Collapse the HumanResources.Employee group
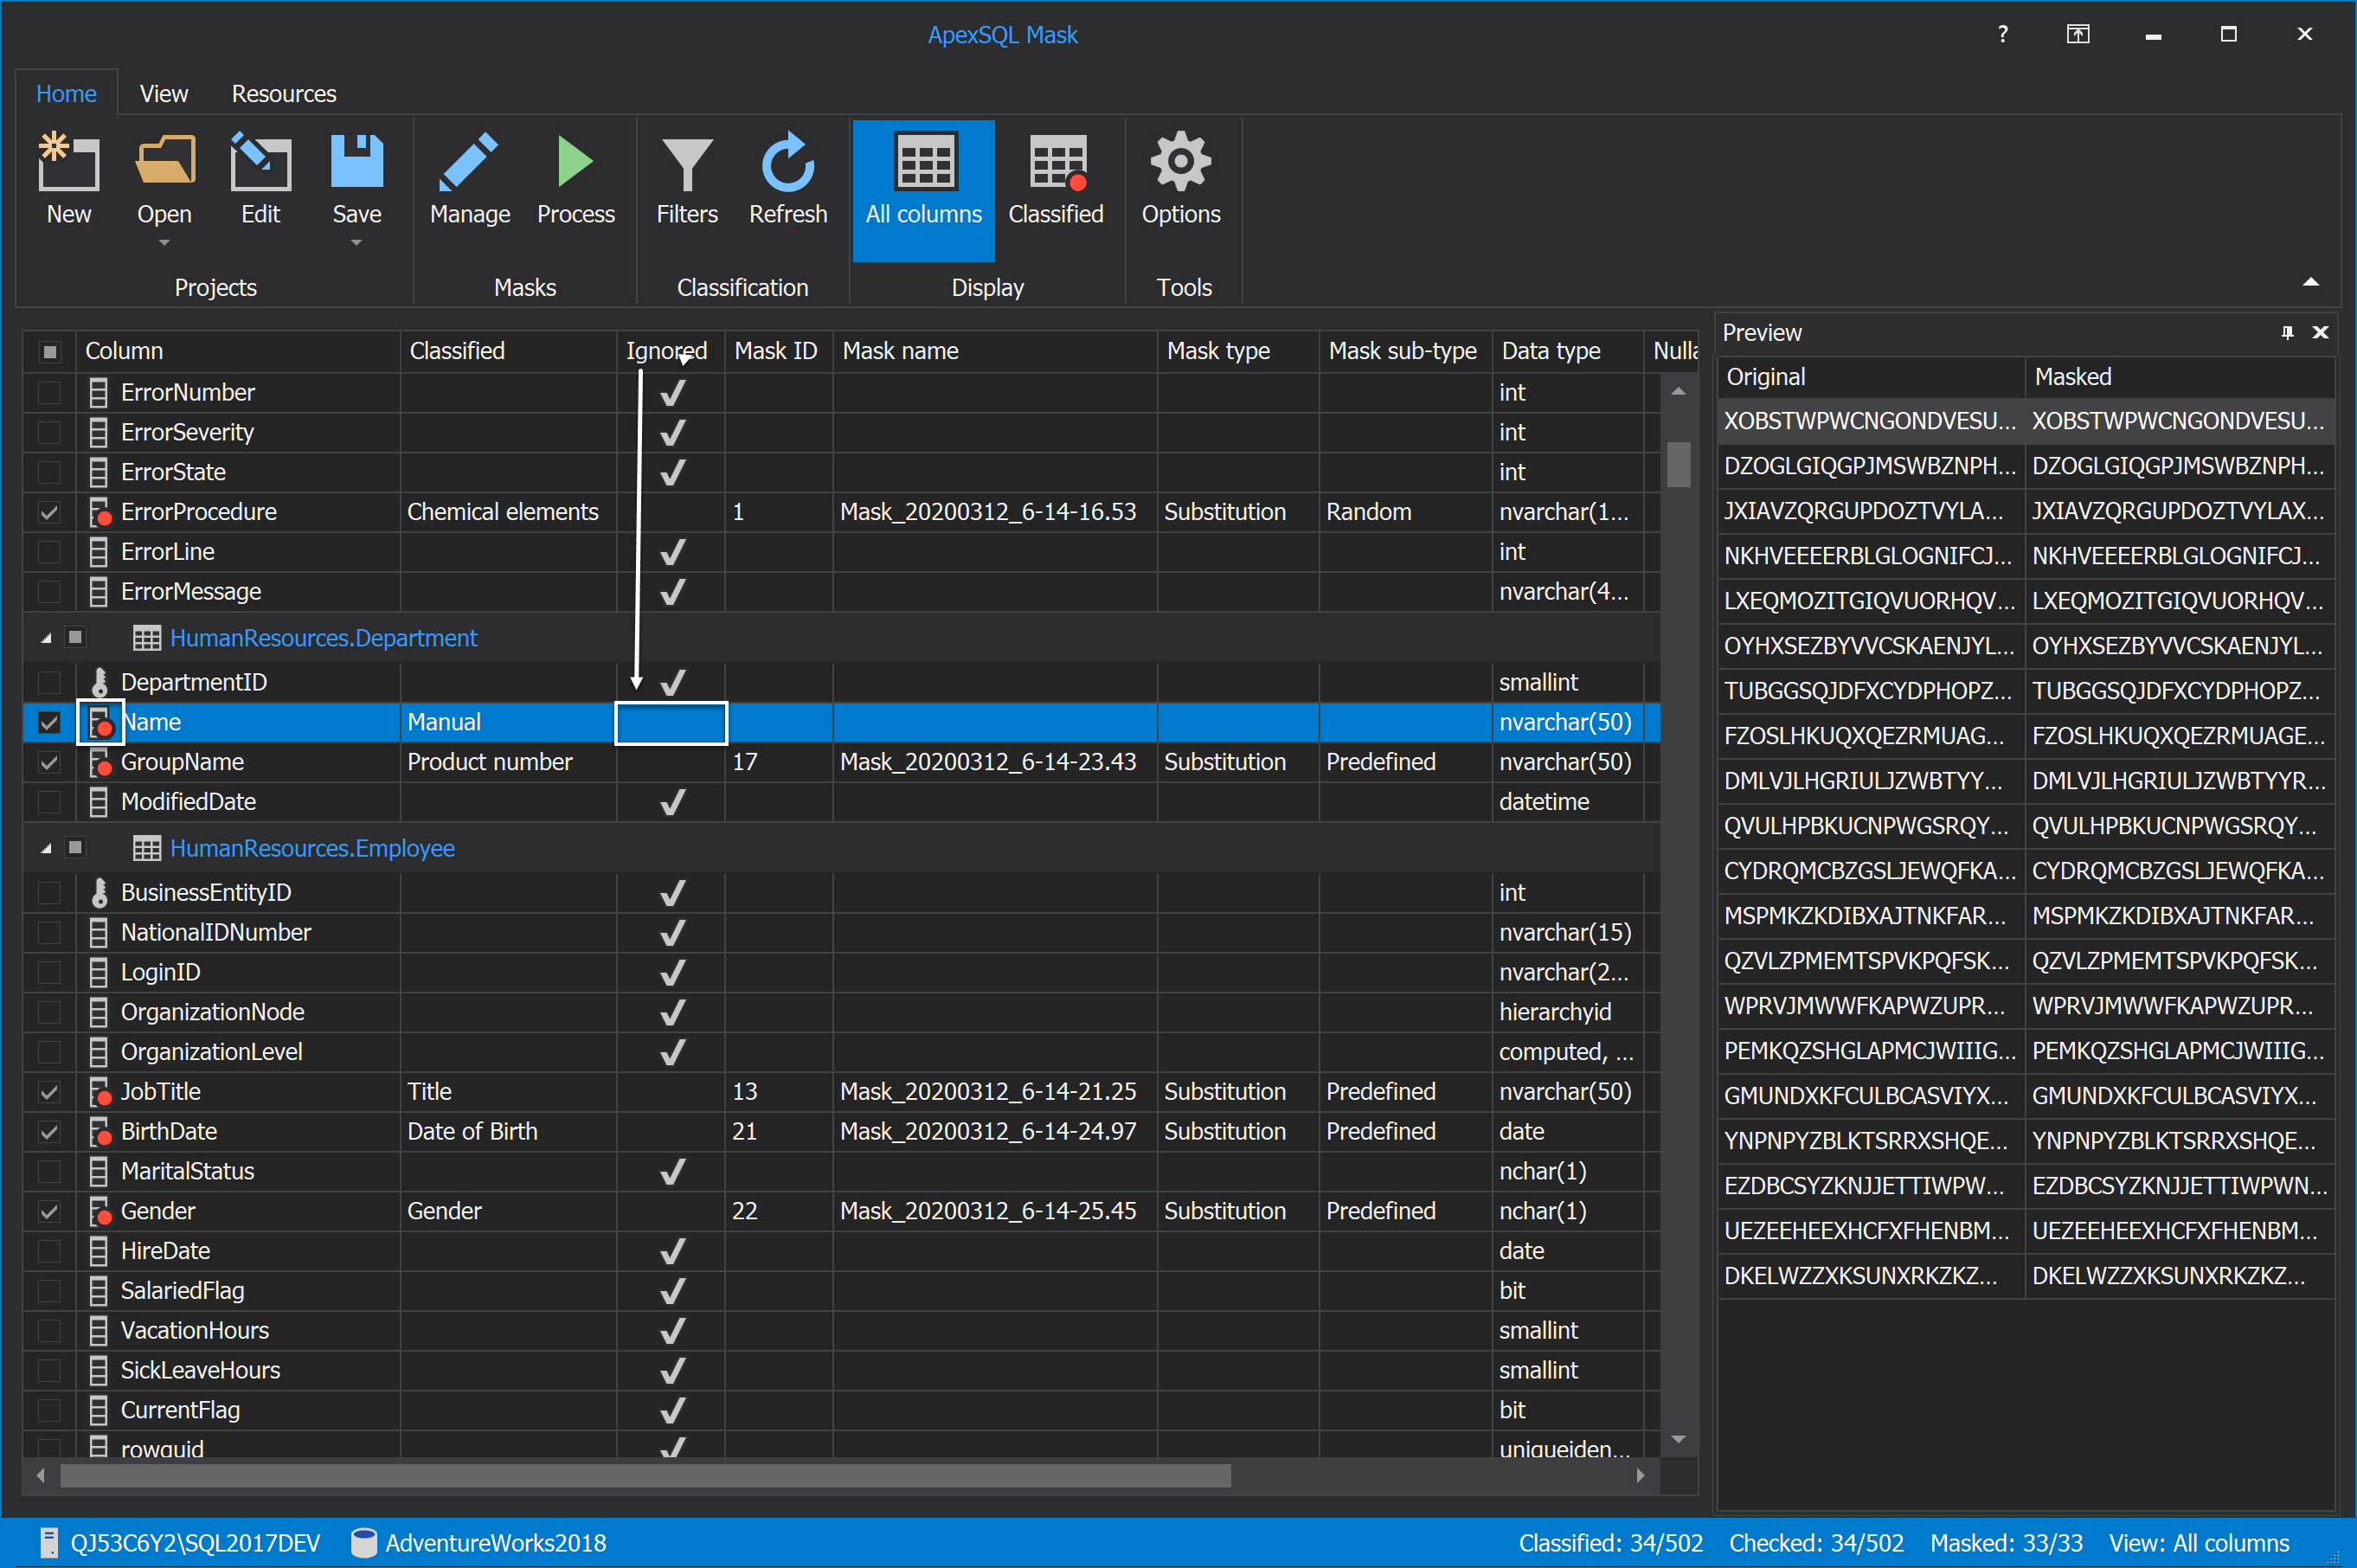 point(46,848)
